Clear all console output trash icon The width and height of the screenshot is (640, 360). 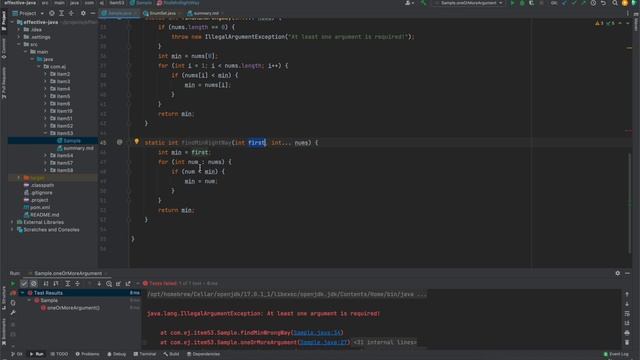(x=627, y=342)
